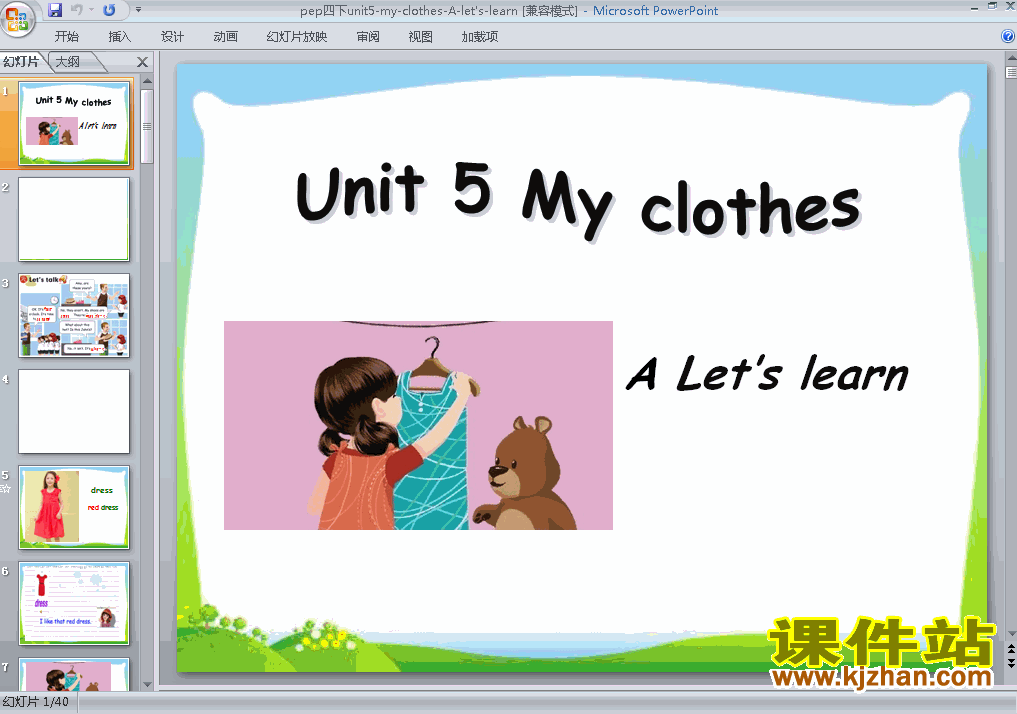This screenshot has width=1017, height=714.
Task: Go to the next slide with the double-down arrow
Action: [x=1011, y=662]
